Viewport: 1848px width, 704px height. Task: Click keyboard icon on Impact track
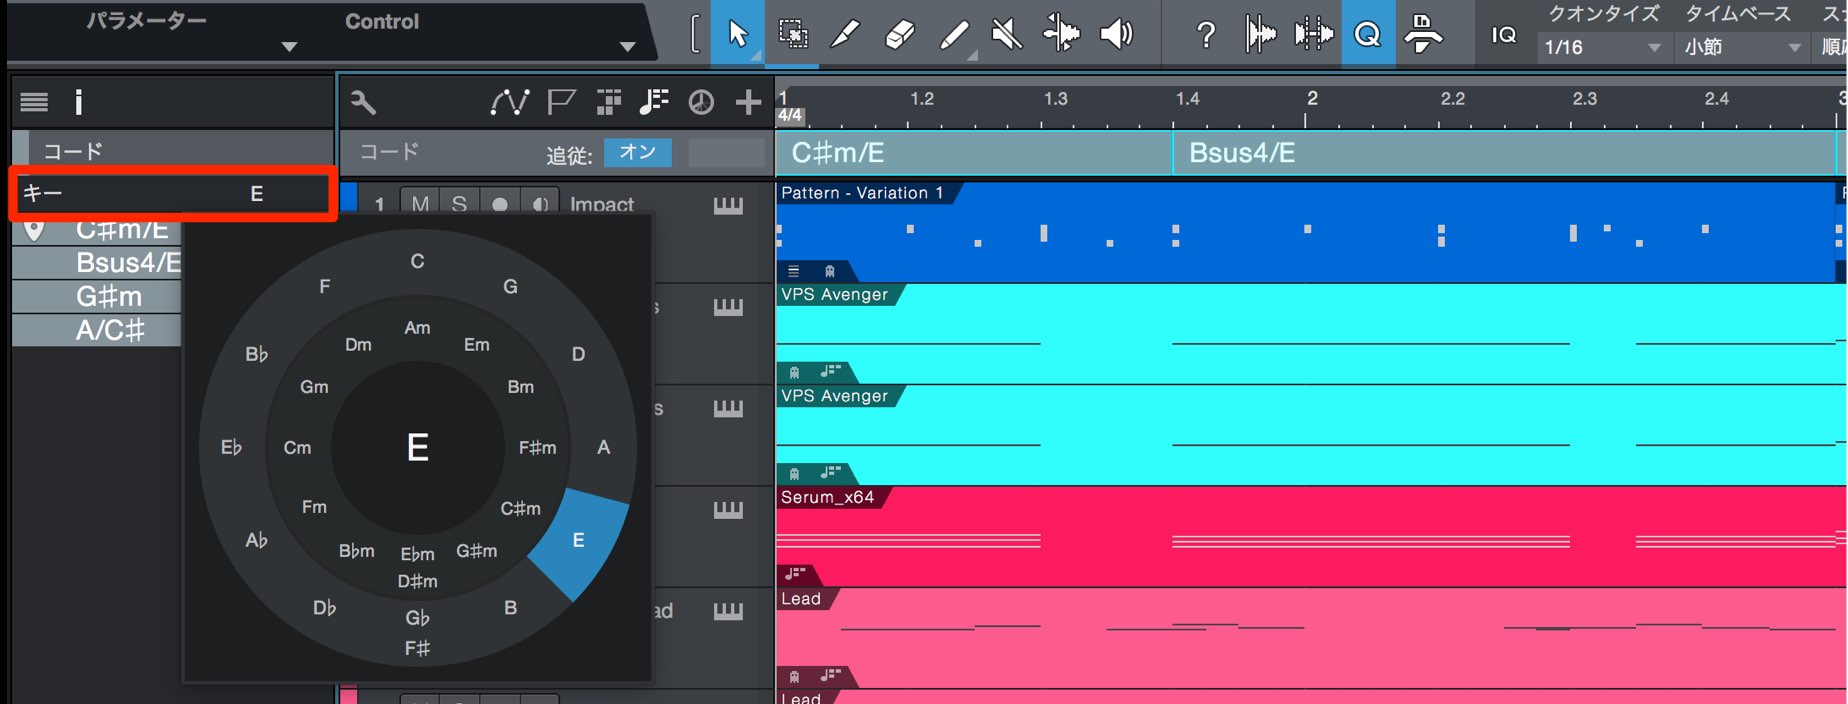728,206
